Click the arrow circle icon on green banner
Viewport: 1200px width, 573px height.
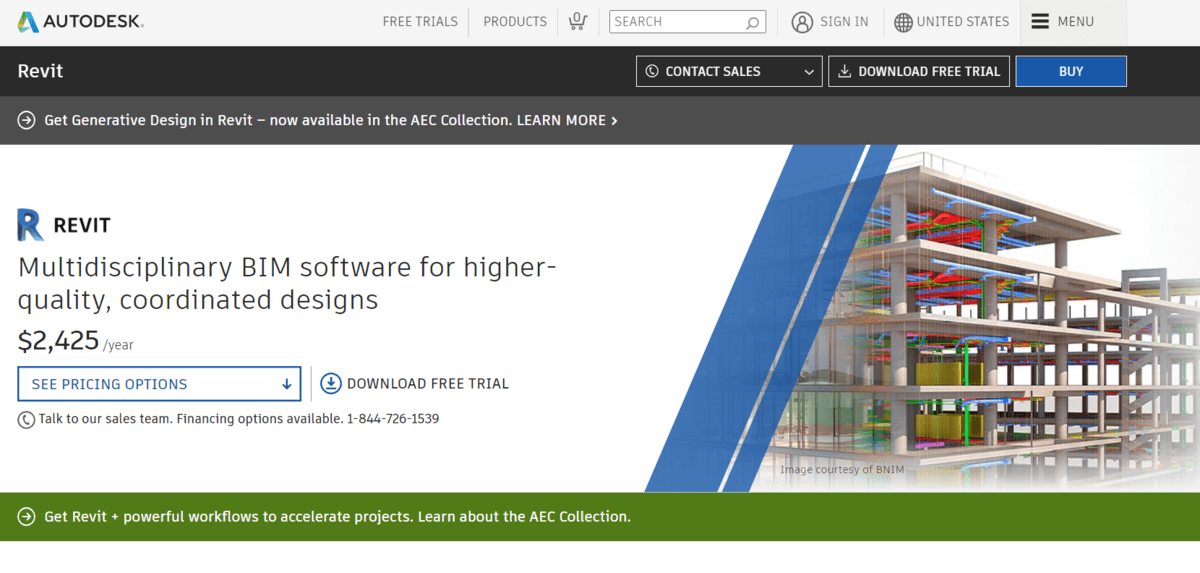click(27, 517)
